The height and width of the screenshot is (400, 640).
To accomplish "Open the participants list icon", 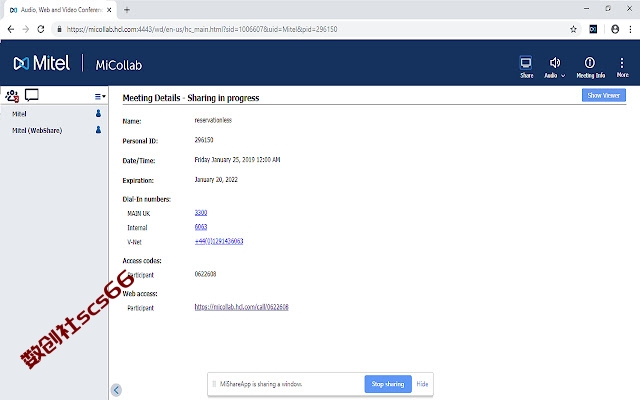I will pyautogui.click(x=12, y=96).
